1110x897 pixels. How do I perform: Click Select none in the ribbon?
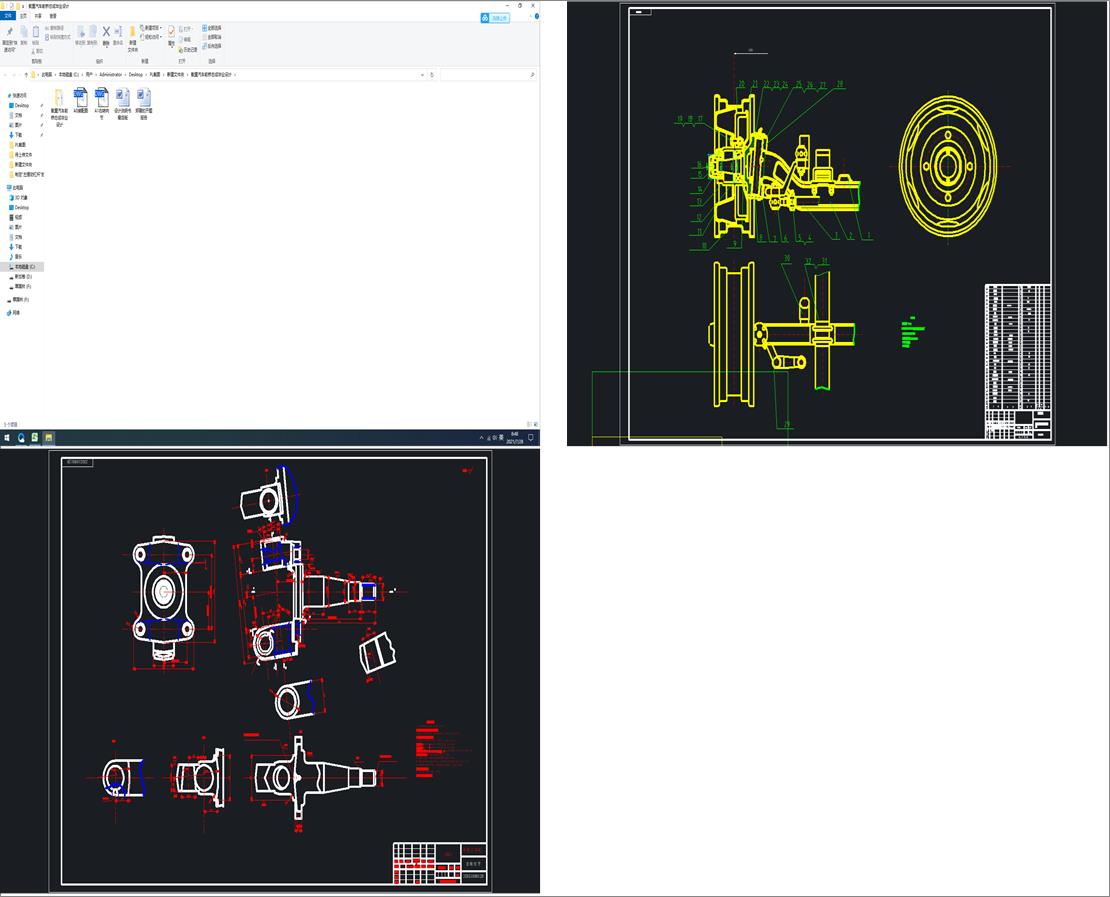pyautogui.click(x=212, y=37)
